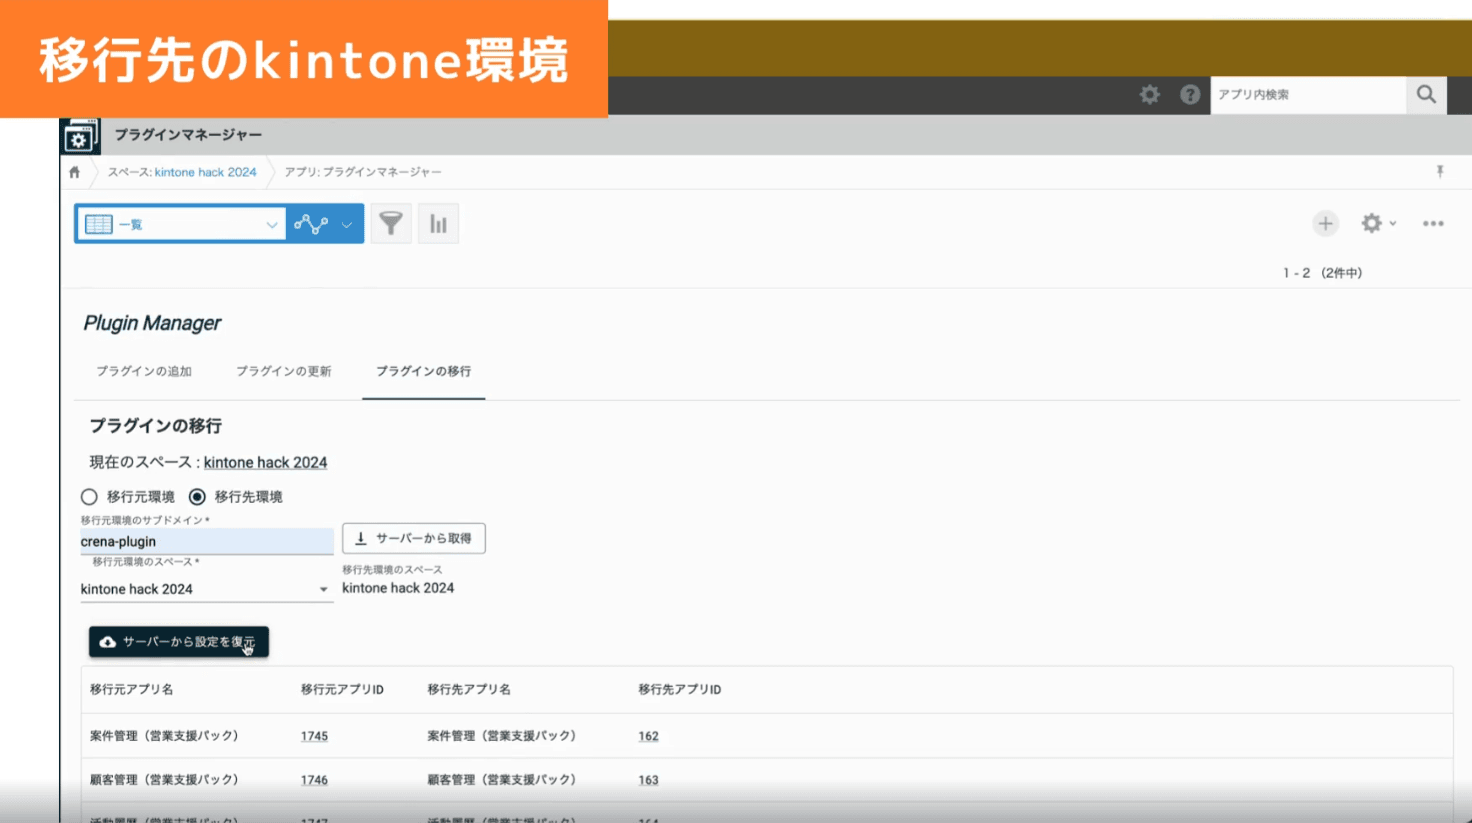1472x823 pixels.
Task: Open the help question mark icon
Action: (x=1190, y=94)
